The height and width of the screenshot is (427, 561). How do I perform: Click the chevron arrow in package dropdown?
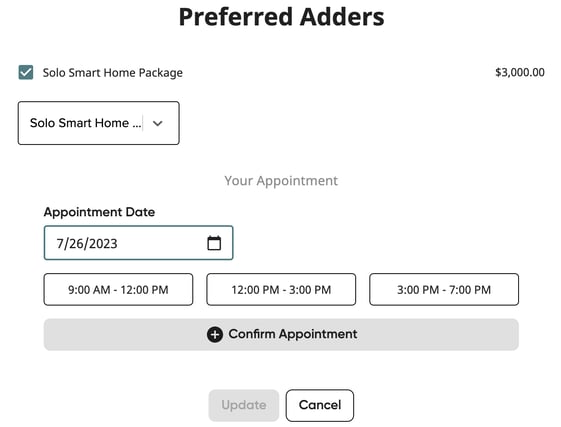(158, 123)
